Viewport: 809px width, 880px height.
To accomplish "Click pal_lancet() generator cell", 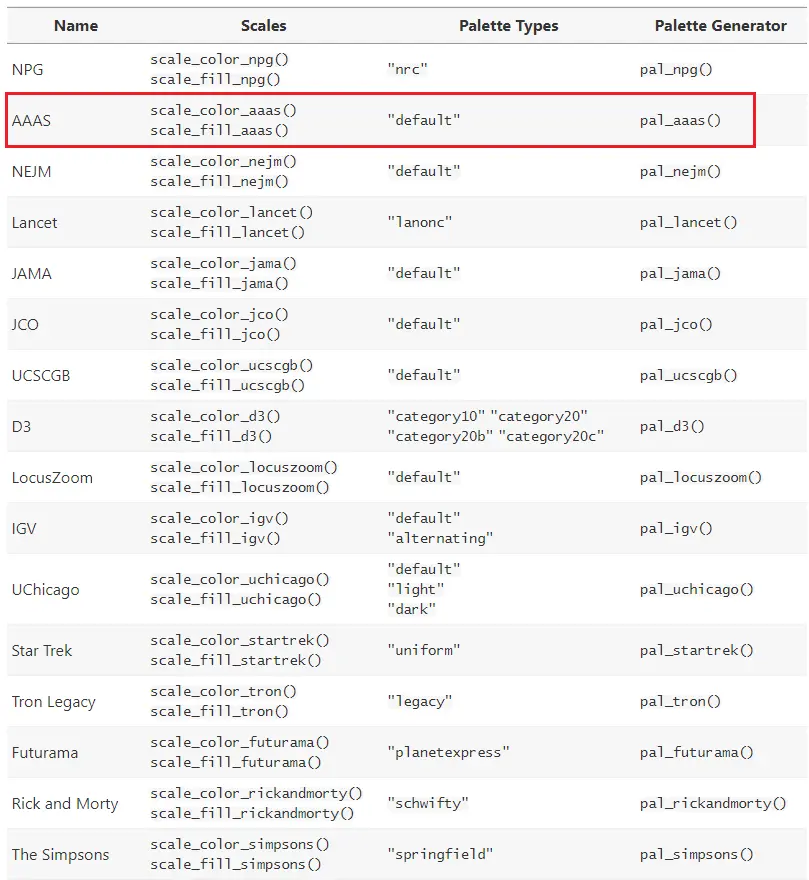I will (688, 223).
